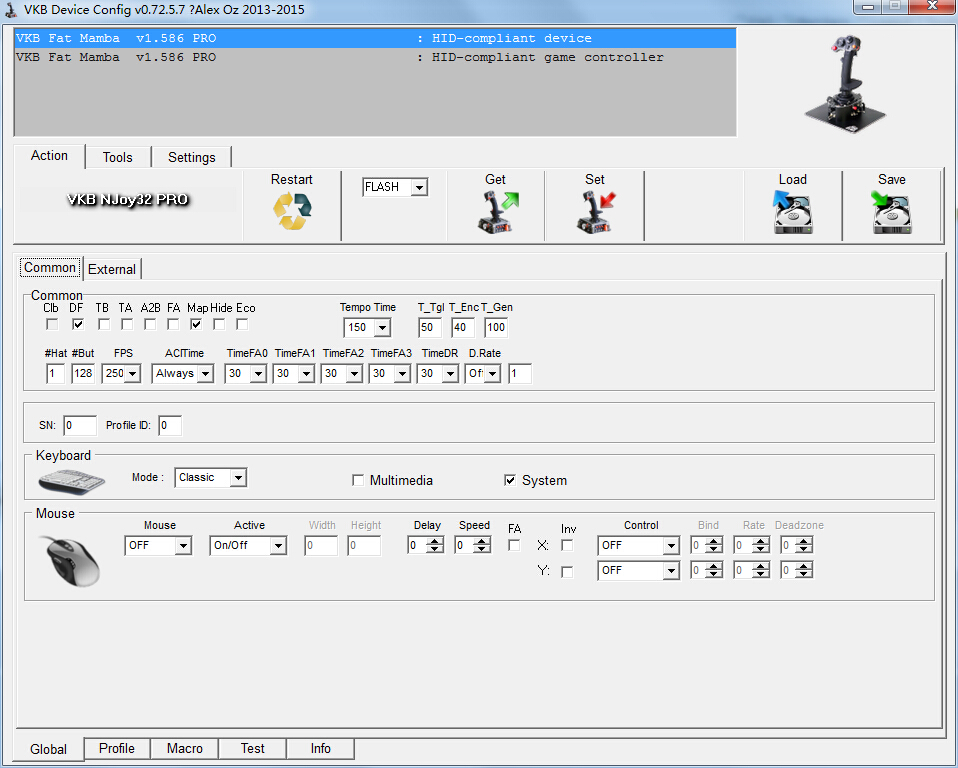Click the Delay stepper control

click(435, 546)
